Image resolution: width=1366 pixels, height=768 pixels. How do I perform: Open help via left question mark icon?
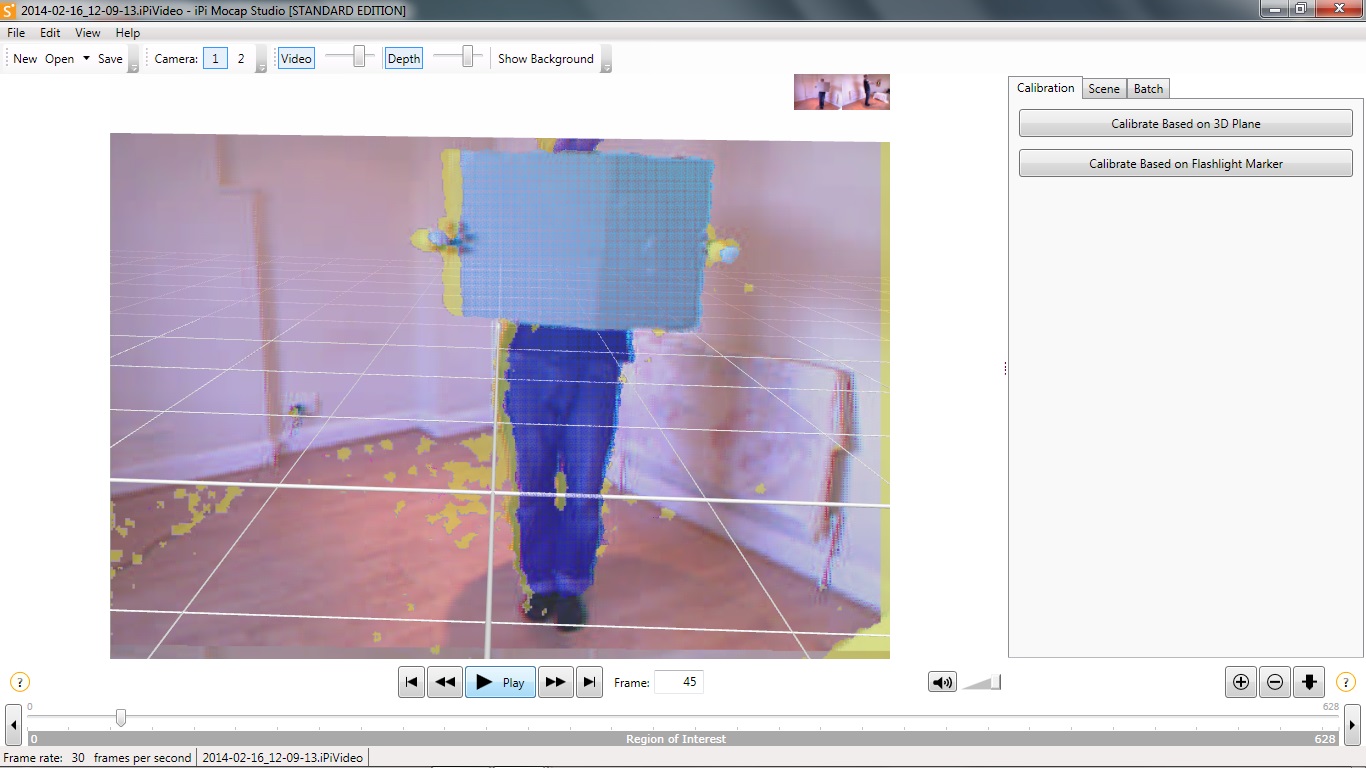(20, 682)
